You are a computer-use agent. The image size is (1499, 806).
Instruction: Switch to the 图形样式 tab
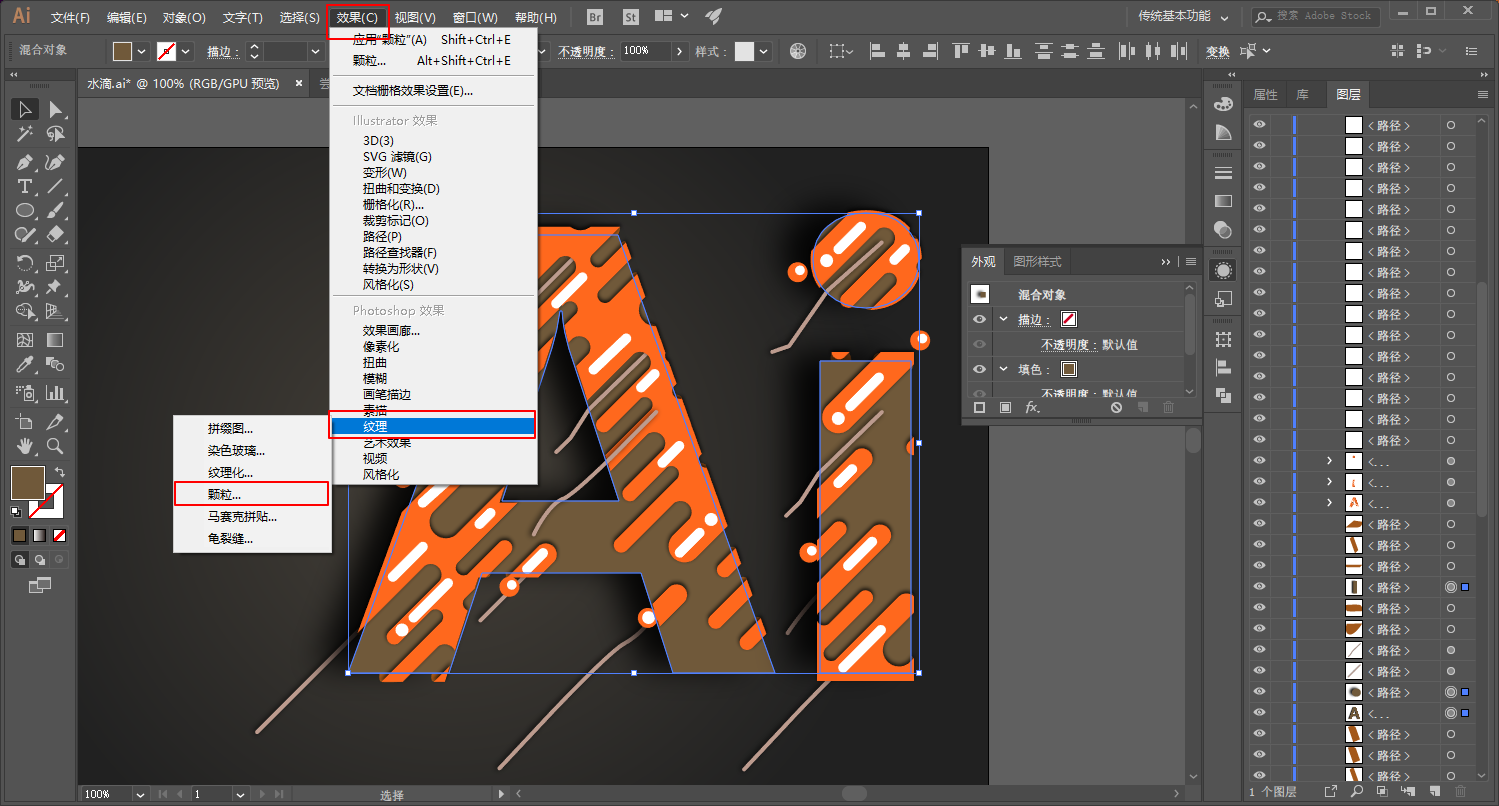tap(1038, 262)
